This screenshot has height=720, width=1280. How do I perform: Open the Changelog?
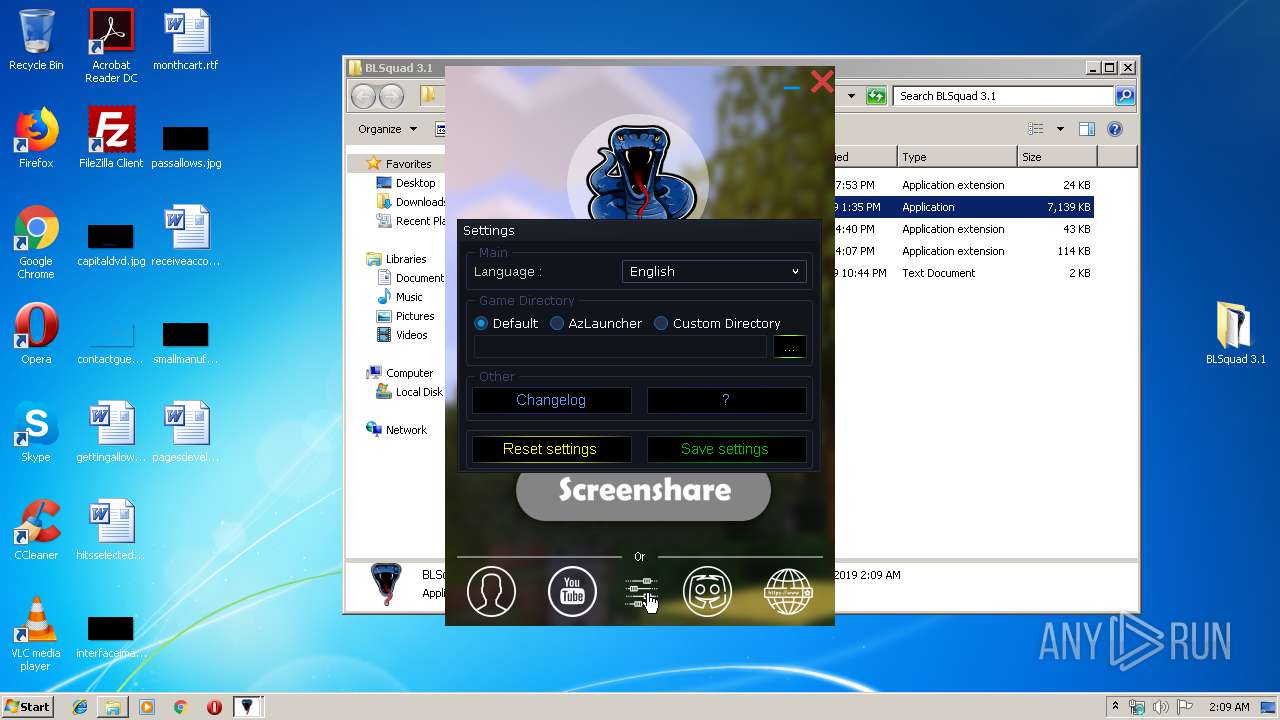click(x=551, y=400)
